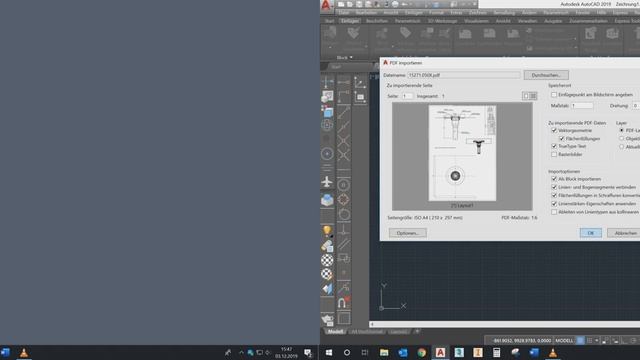640x360 pixels.
Task: Click the new file icon in quick access toolbar
Action: (341, 4)
